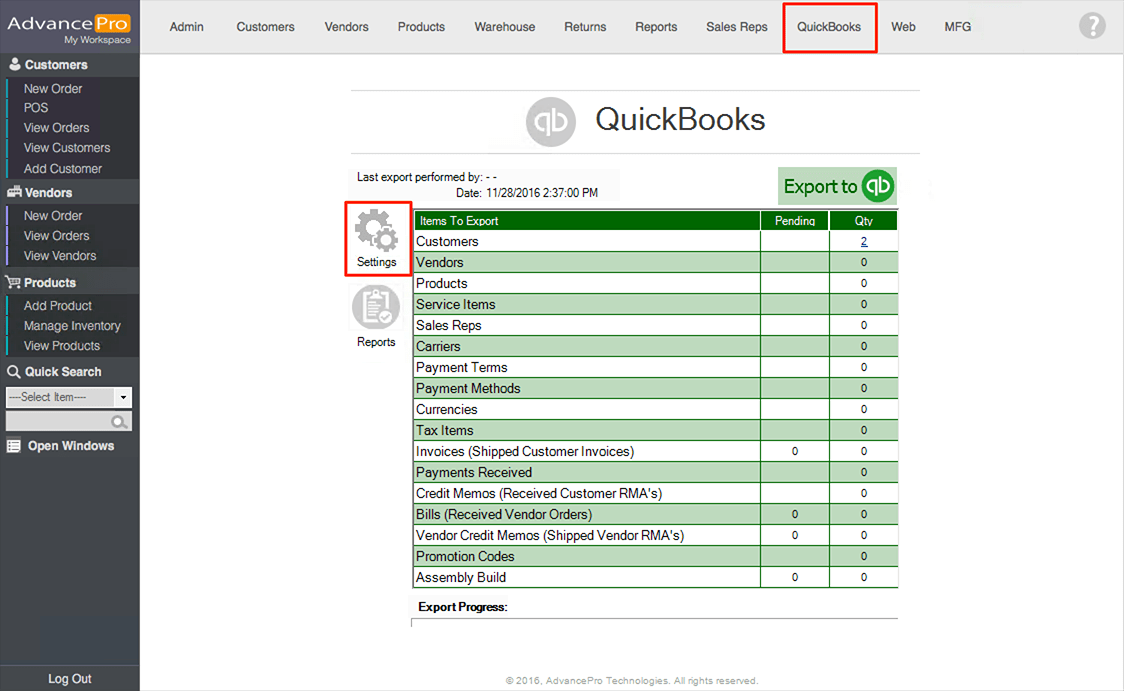The width and height of the screenshot is (1124, 691).
Task: Click the Currencies row
Action: tap(655, 409)
